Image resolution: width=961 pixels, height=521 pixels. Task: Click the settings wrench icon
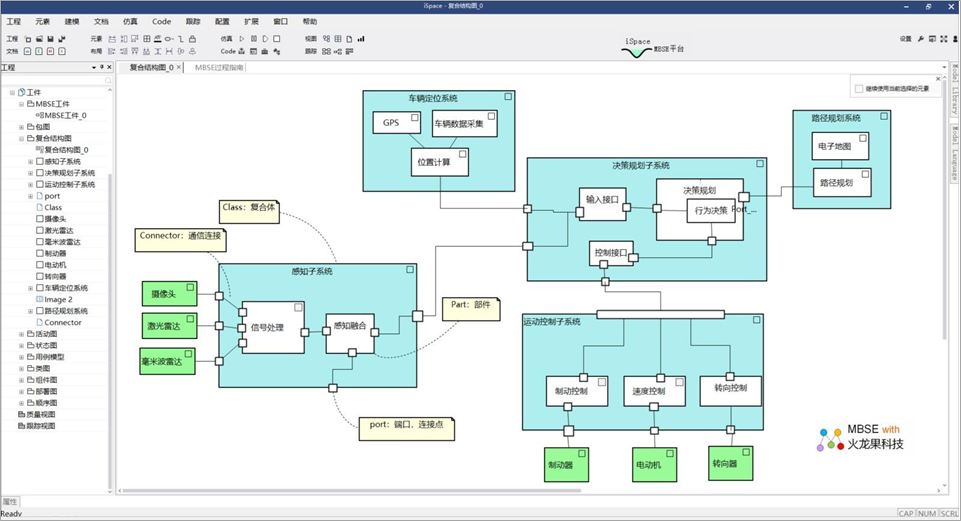click(x=920, y=39)
